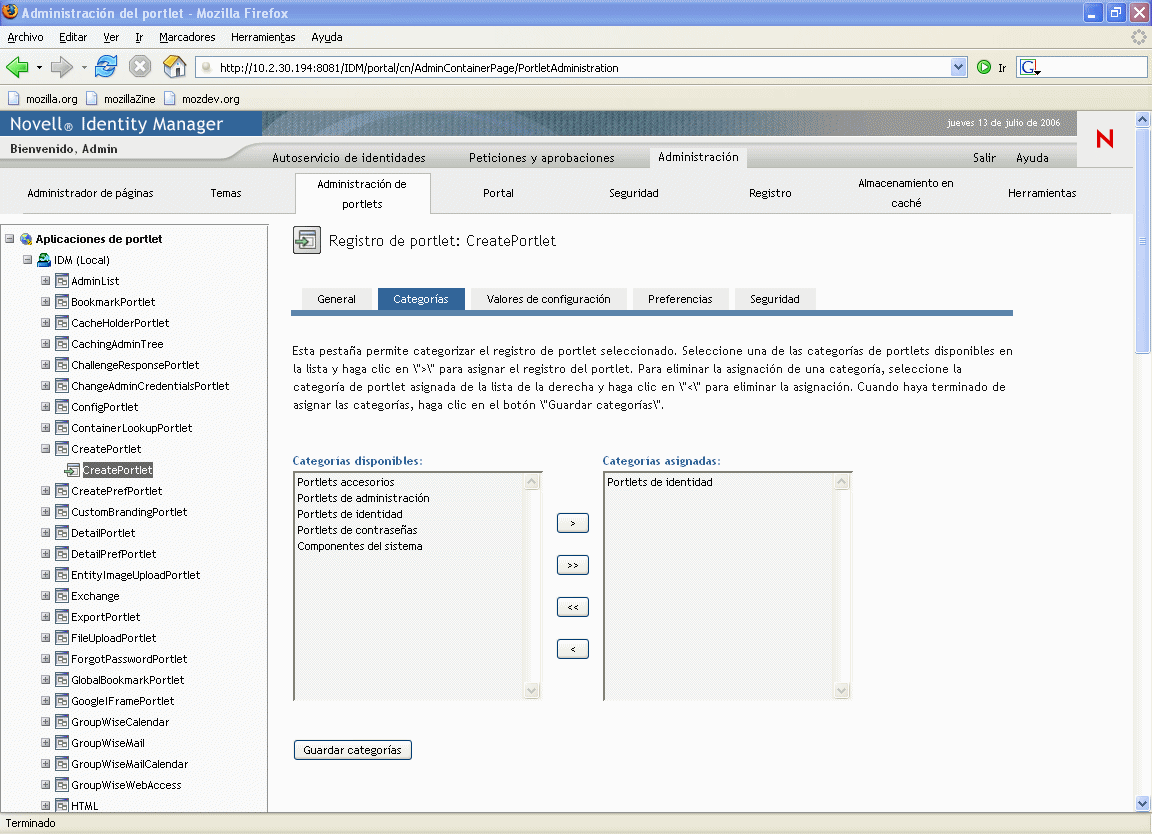The height and width of the screenshot is (834, 1152).
Task: Assign the selected category with the > button
Action: 572,523
